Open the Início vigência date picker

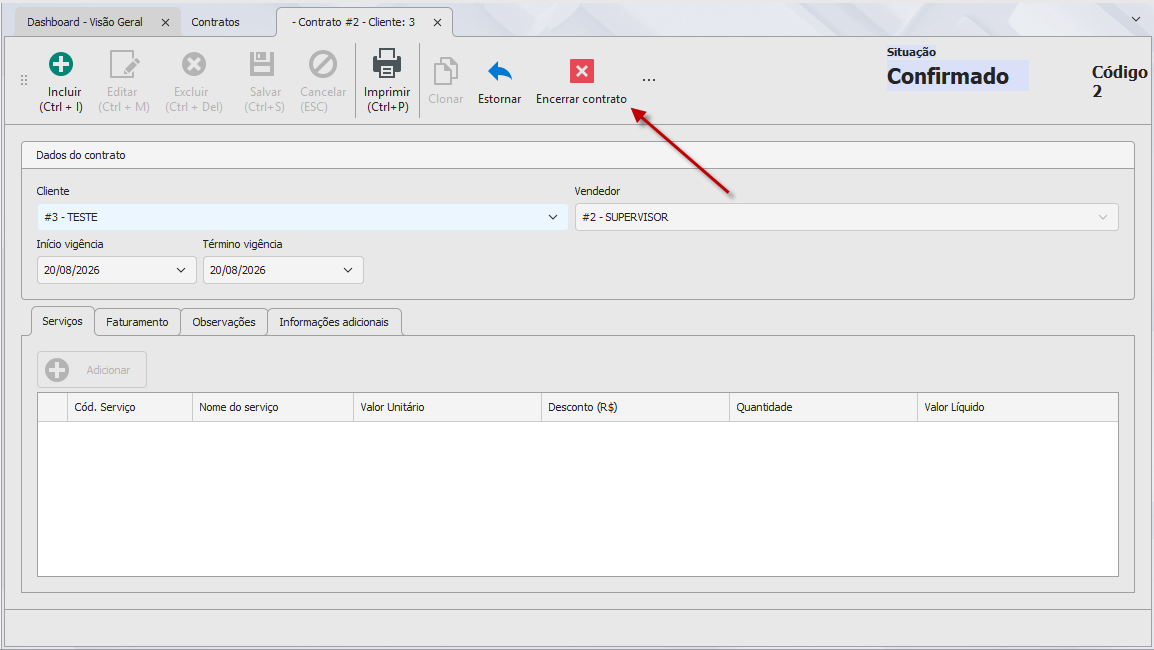point(181,270)
